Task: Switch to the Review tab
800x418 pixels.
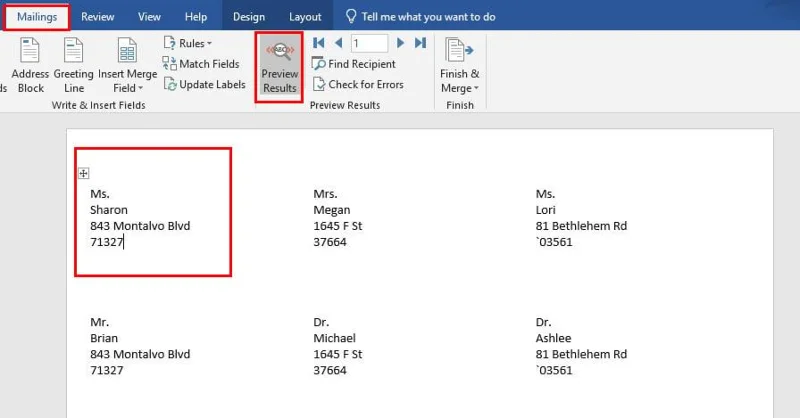Action: (97, 17)
